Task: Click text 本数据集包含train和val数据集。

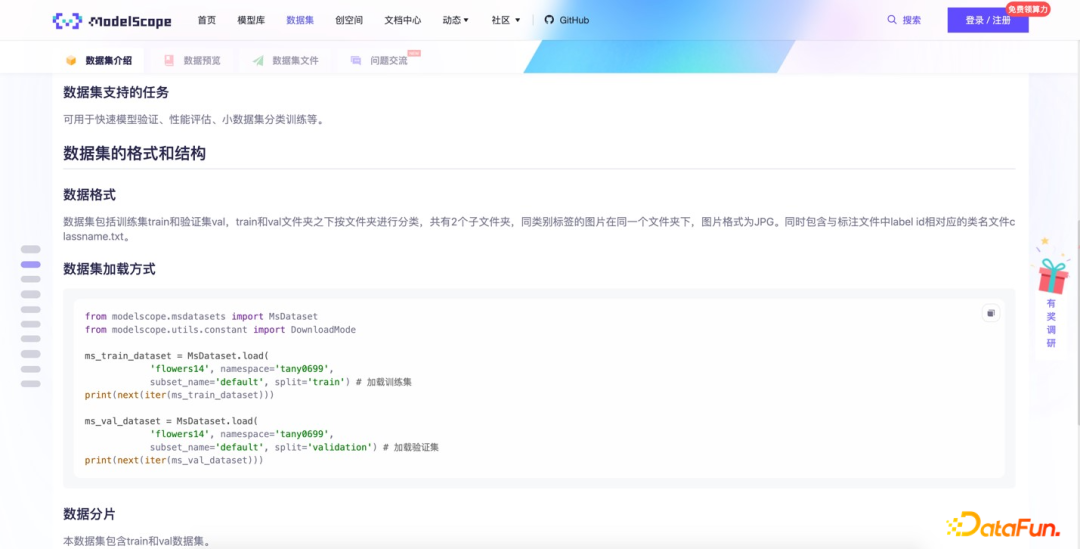Action: click(x=136, y=541)
